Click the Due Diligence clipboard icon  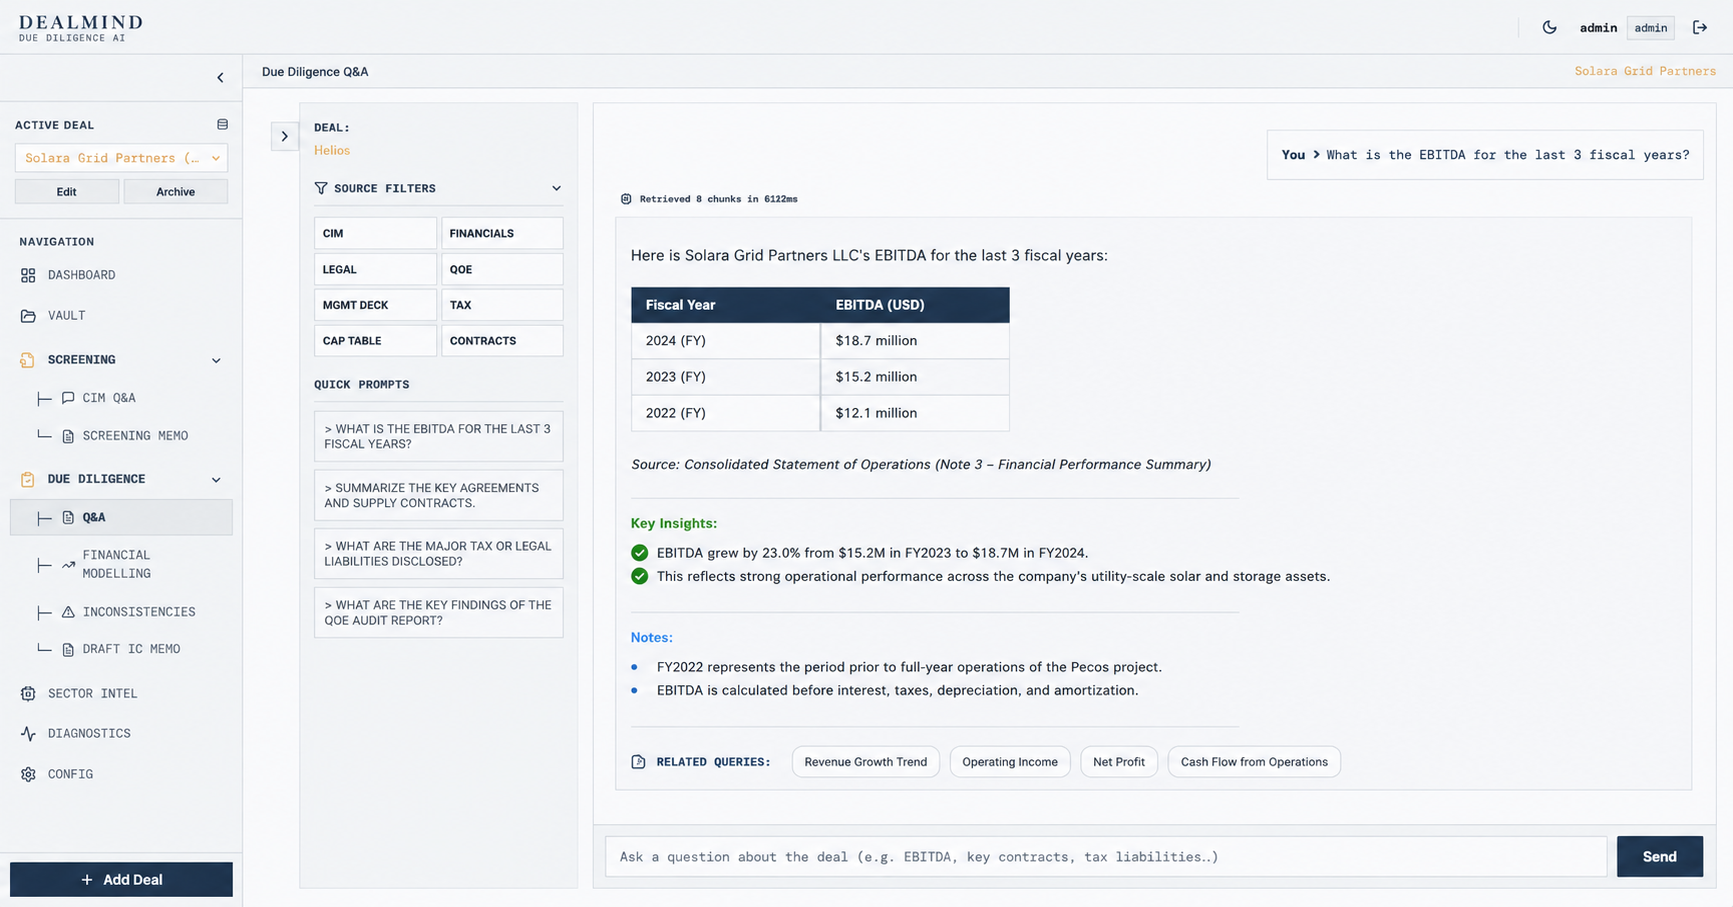pyautogui.click(x=28, y=479)
